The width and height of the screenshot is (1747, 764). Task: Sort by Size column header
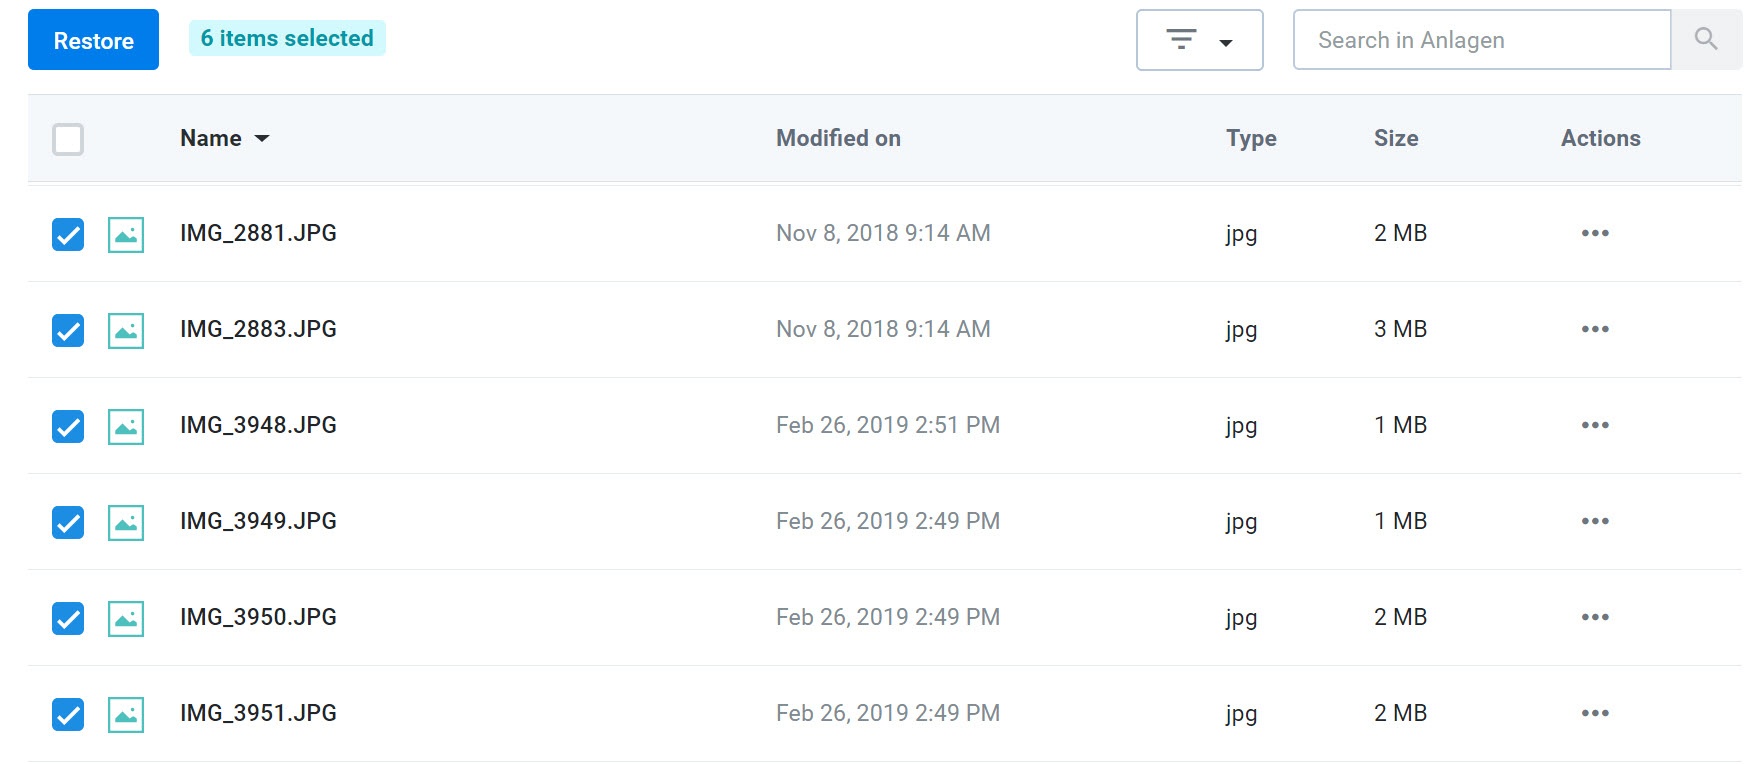1396,138
